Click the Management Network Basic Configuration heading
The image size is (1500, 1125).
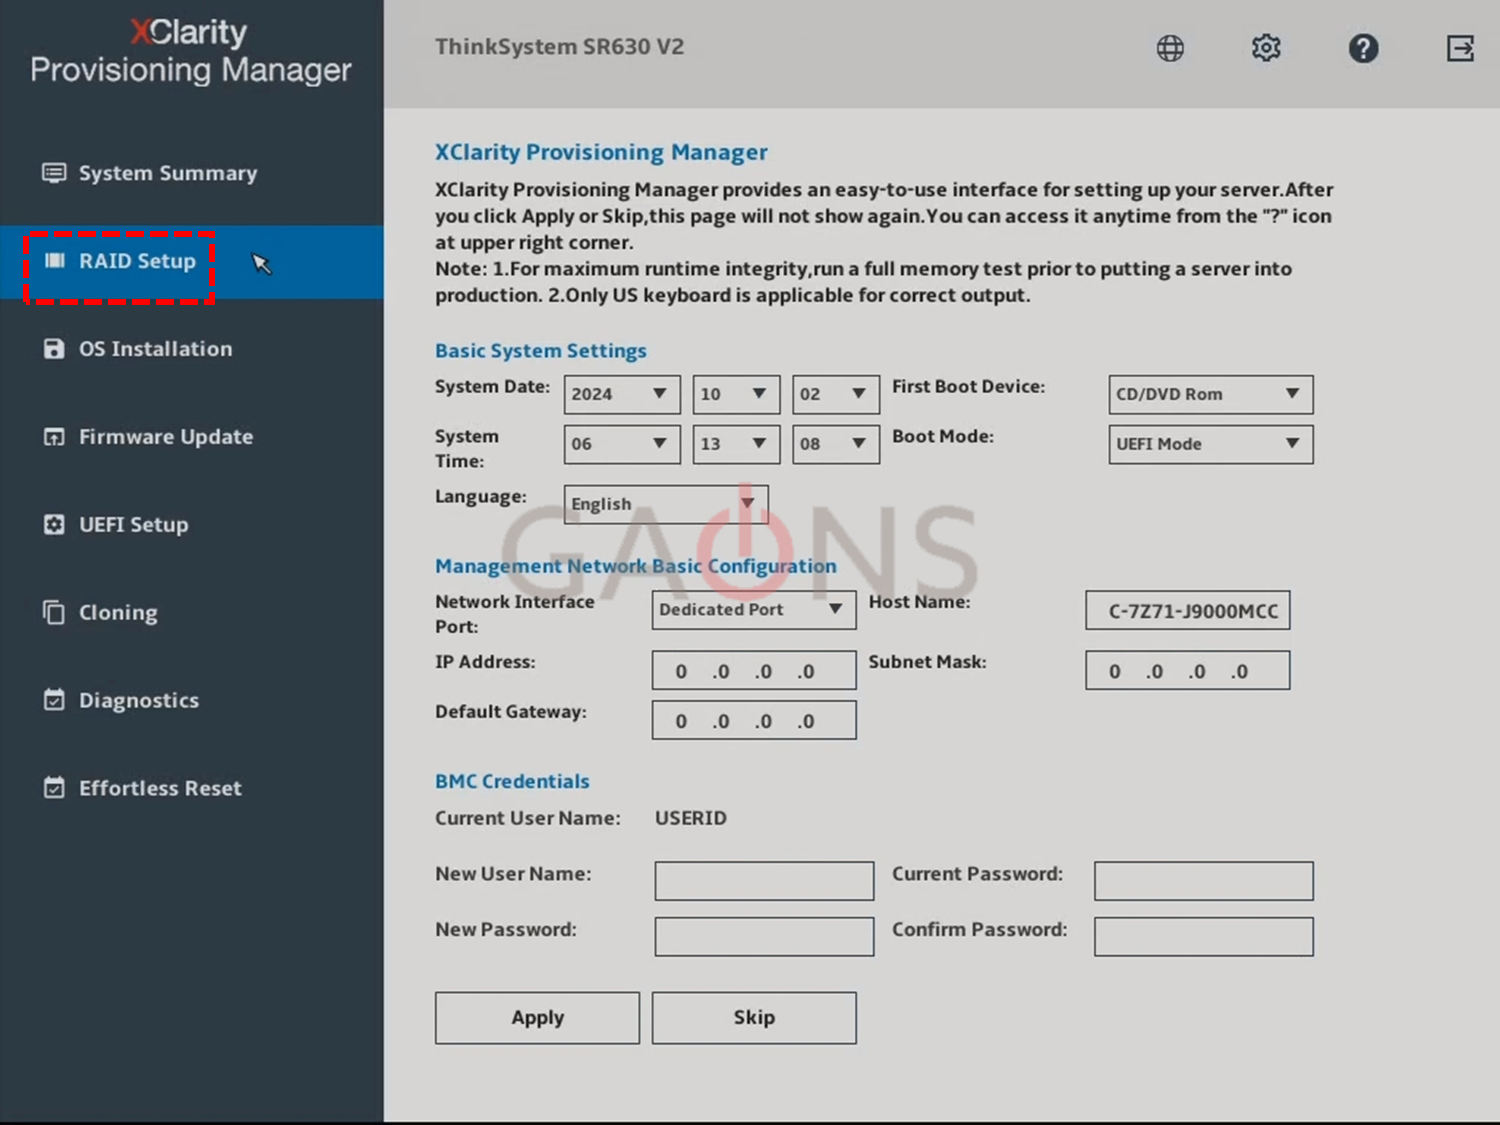coord(636,566)
